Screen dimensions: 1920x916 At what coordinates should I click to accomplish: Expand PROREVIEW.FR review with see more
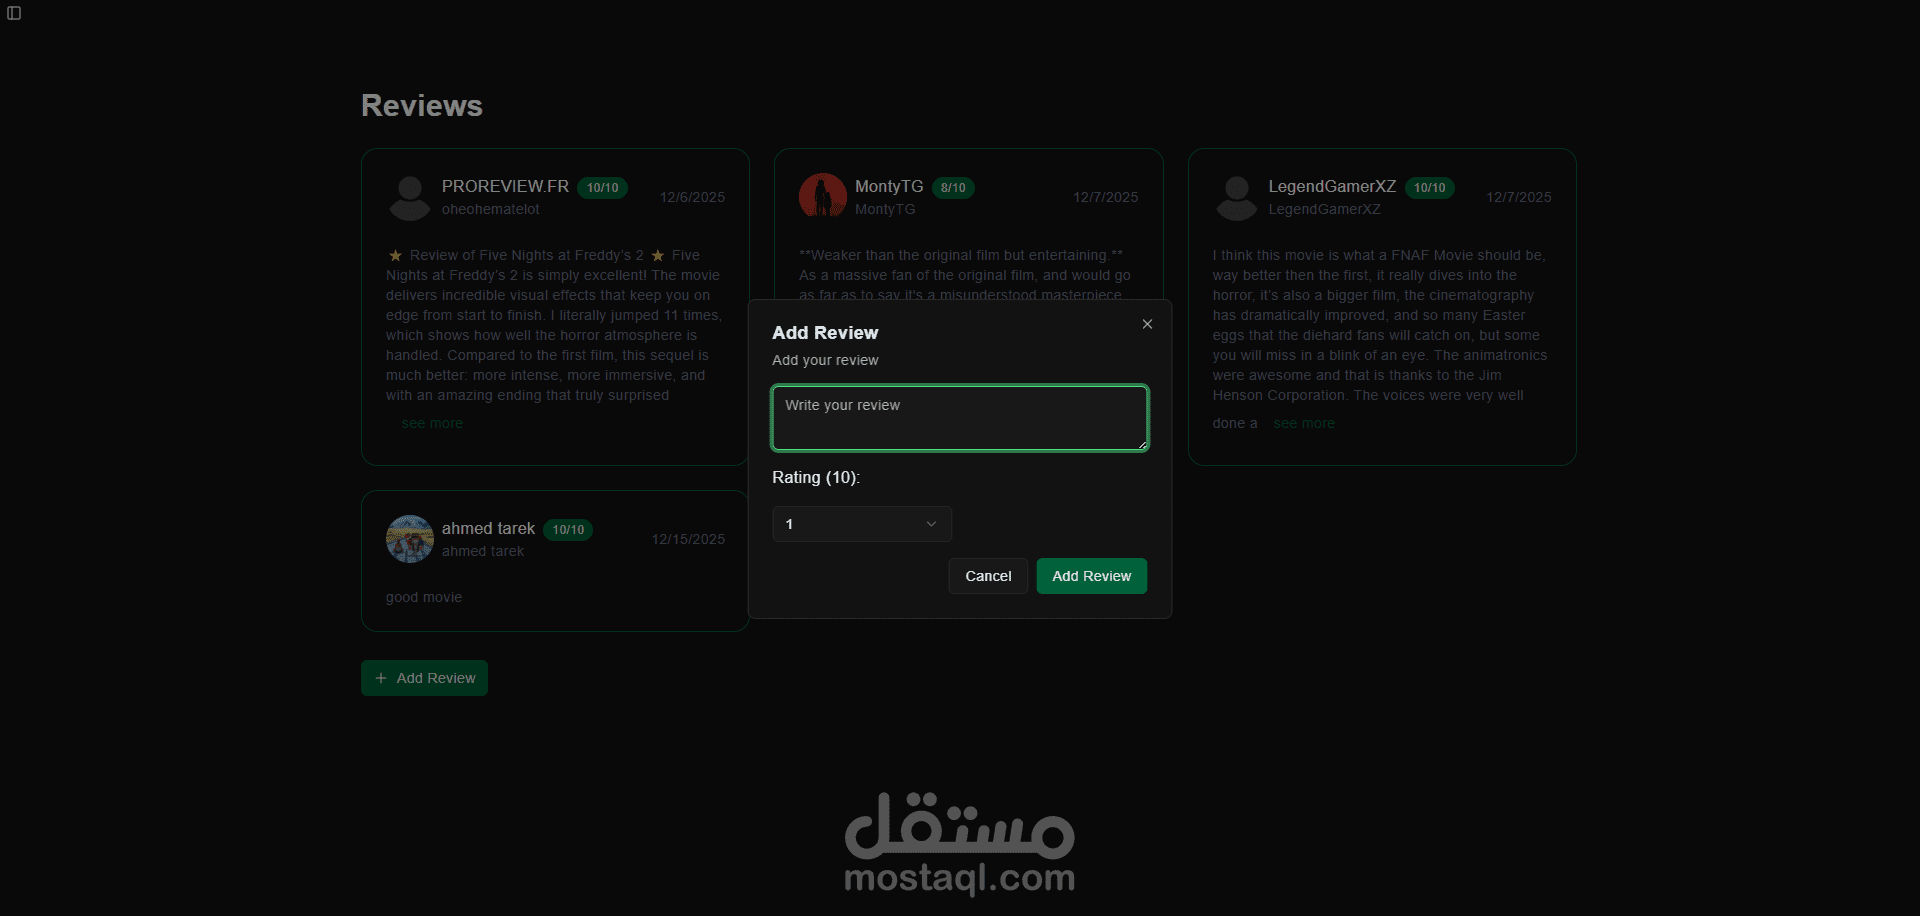pyautogui.click(x=432, y=423)
